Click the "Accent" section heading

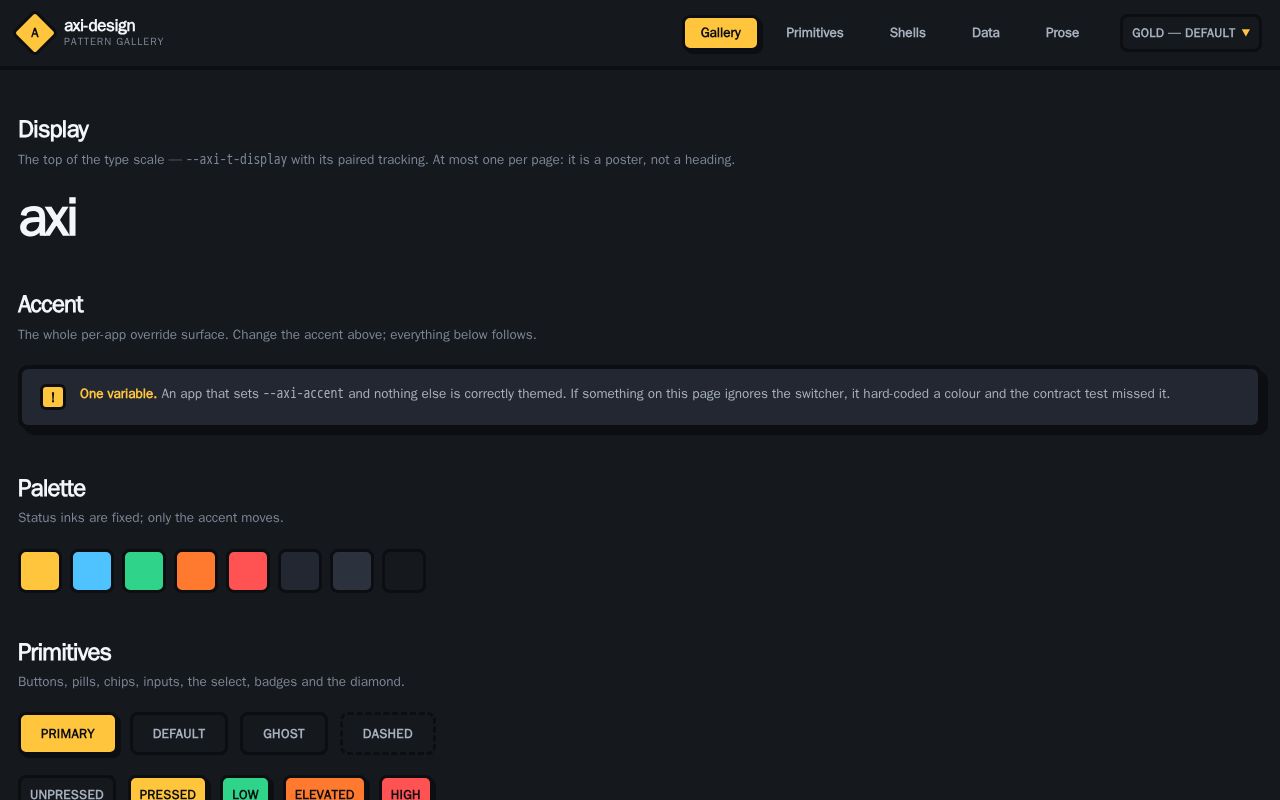(x=50, y=305)
